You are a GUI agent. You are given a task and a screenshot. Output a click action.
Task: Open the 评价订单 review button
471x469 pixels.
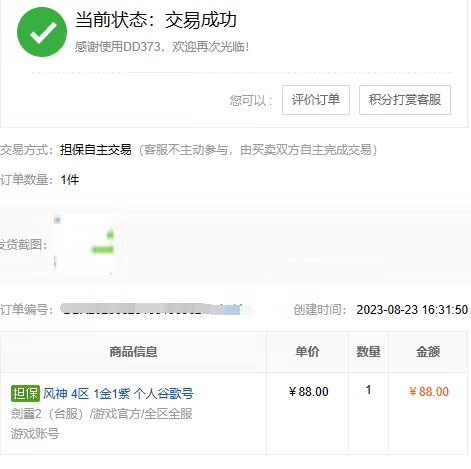[316, 100]
